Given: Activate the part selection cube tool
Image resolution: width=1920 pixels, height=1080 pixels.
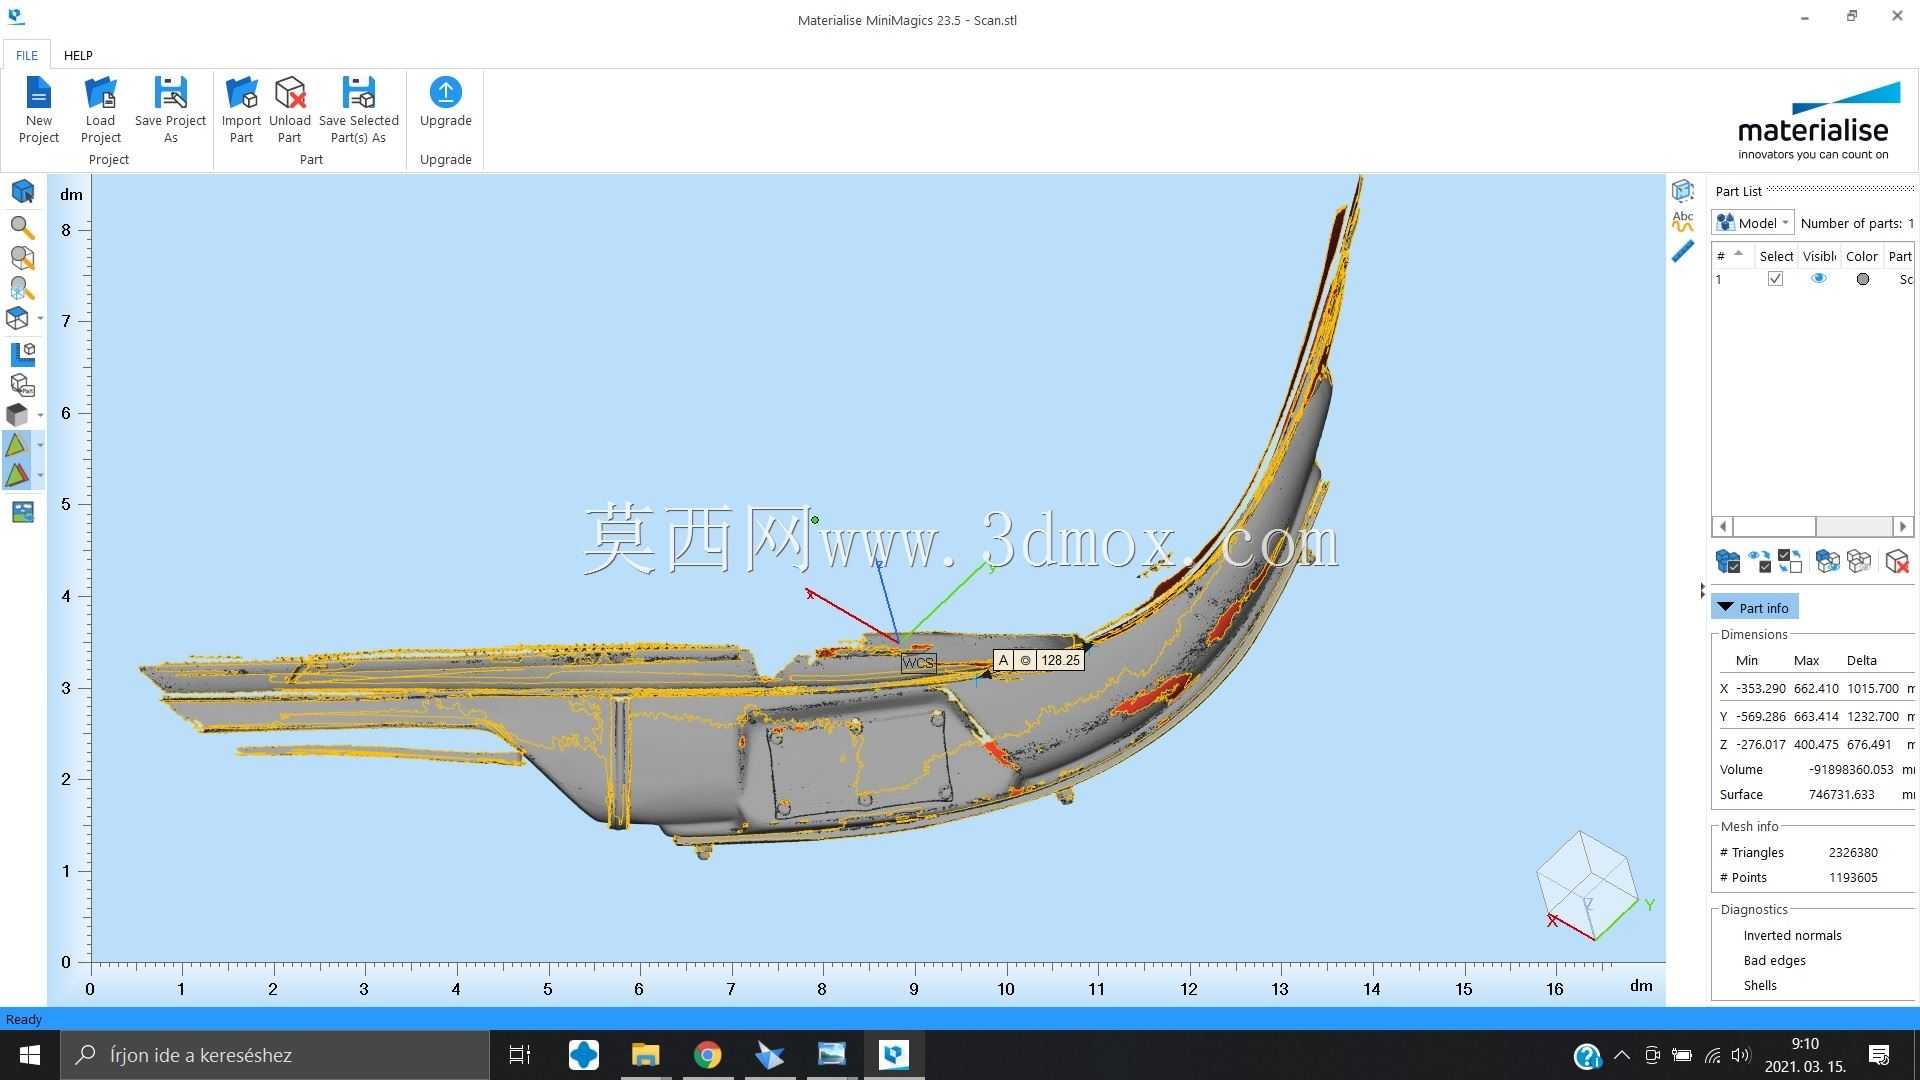Looking at the screenshot, I should click(22, 191).
